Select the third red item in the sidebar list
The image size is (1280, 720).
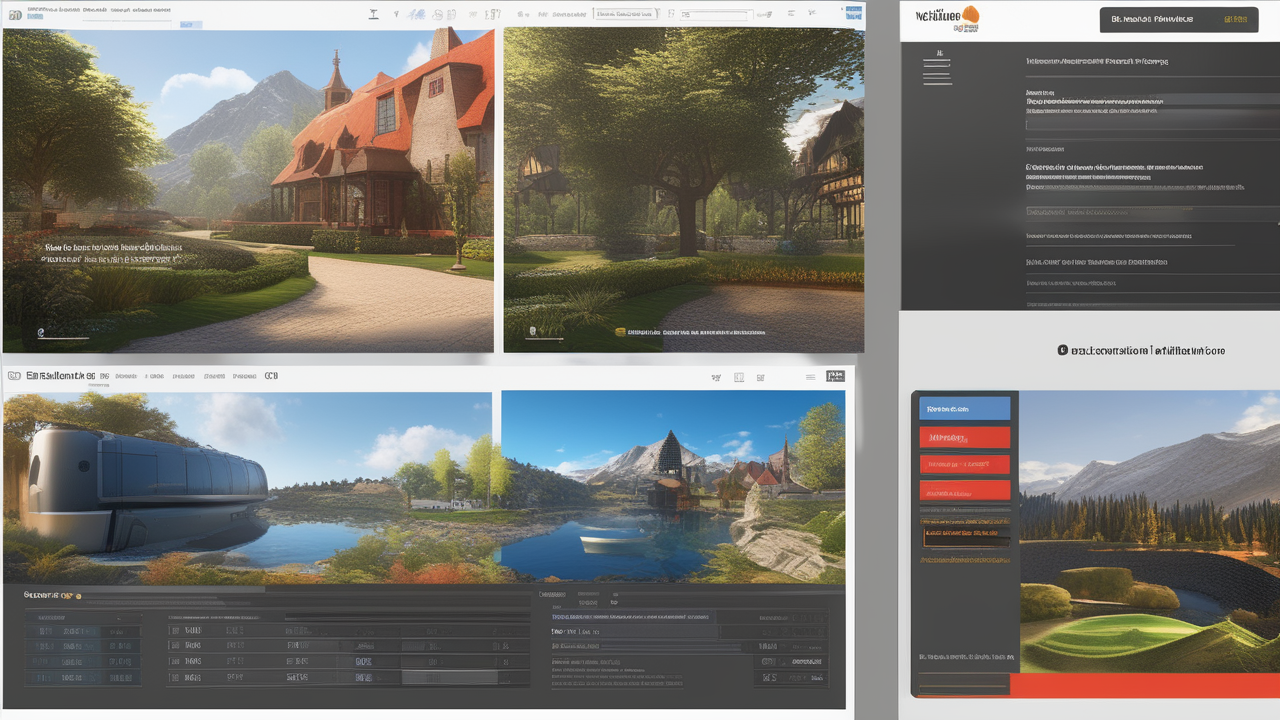click(964, 491)
